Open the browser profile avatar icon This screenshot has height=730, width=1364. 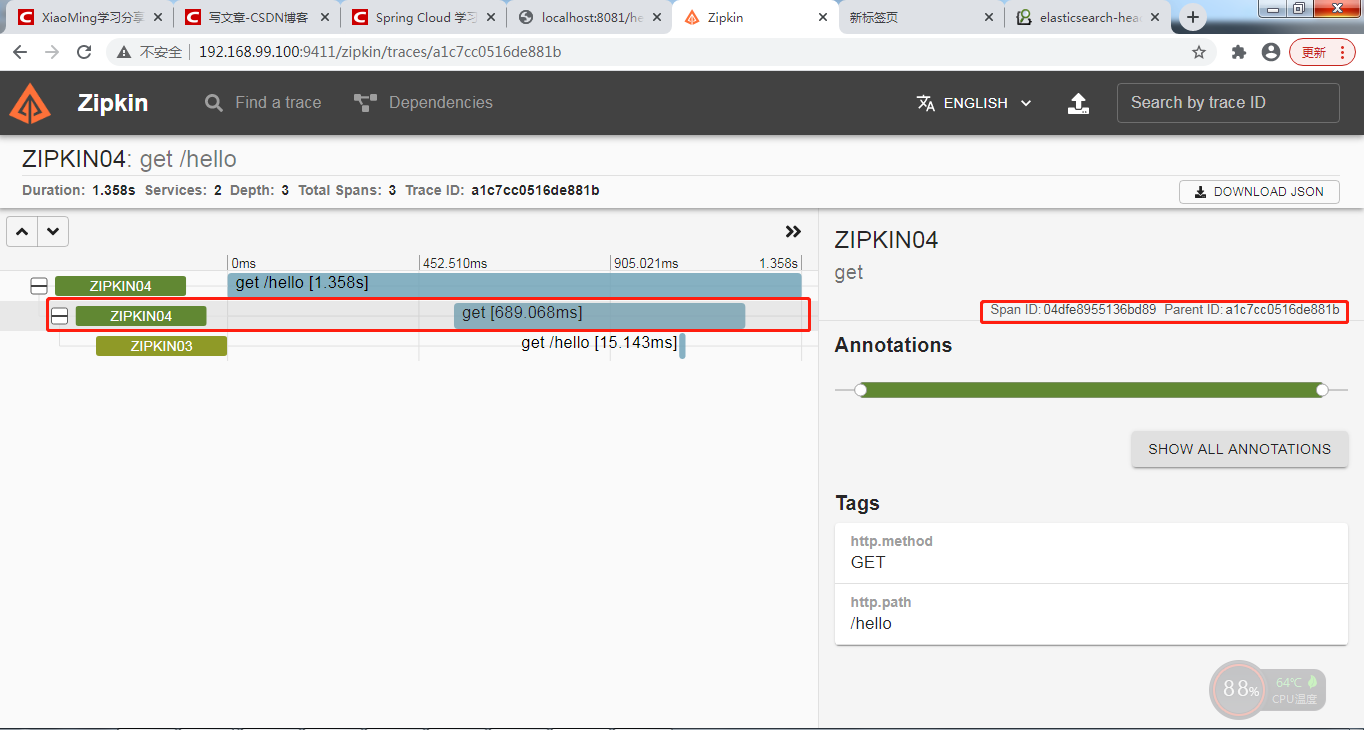[x=1271, y=52]
